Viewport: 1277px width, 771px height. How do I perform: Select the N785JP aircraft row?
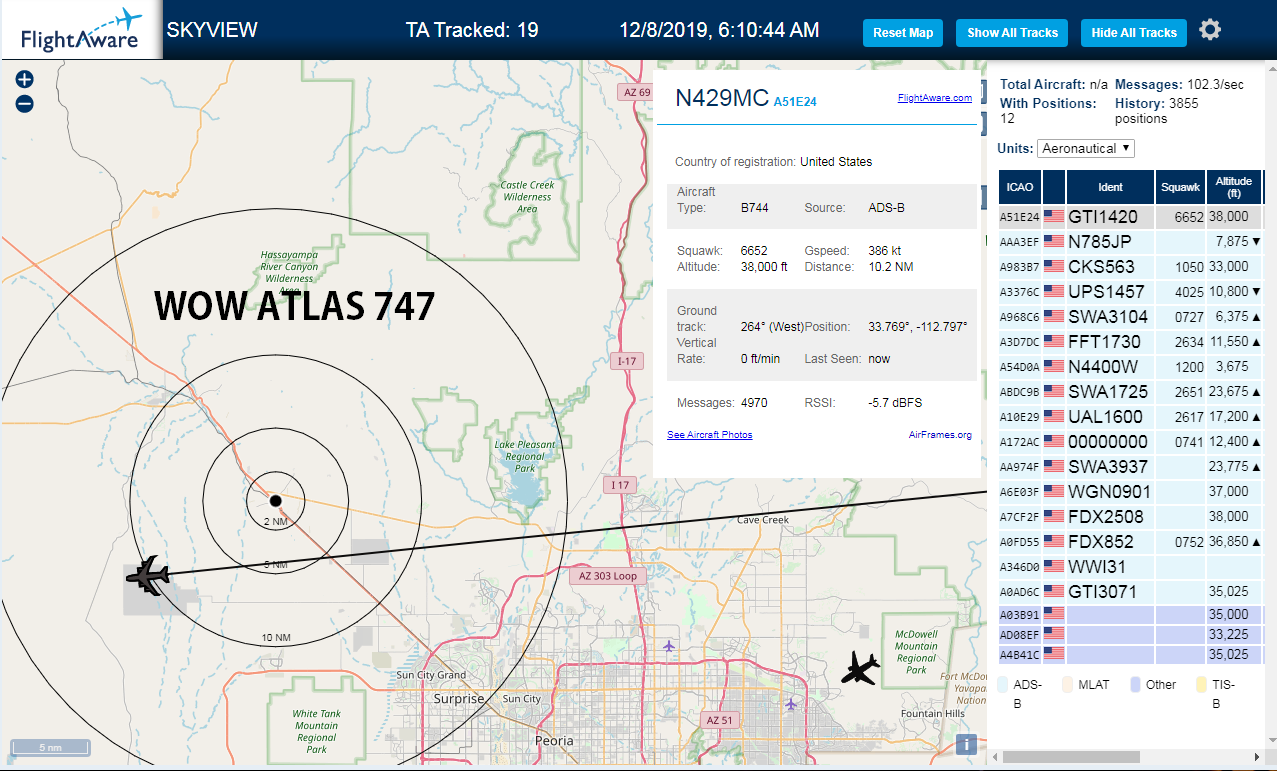(1131, 241)
